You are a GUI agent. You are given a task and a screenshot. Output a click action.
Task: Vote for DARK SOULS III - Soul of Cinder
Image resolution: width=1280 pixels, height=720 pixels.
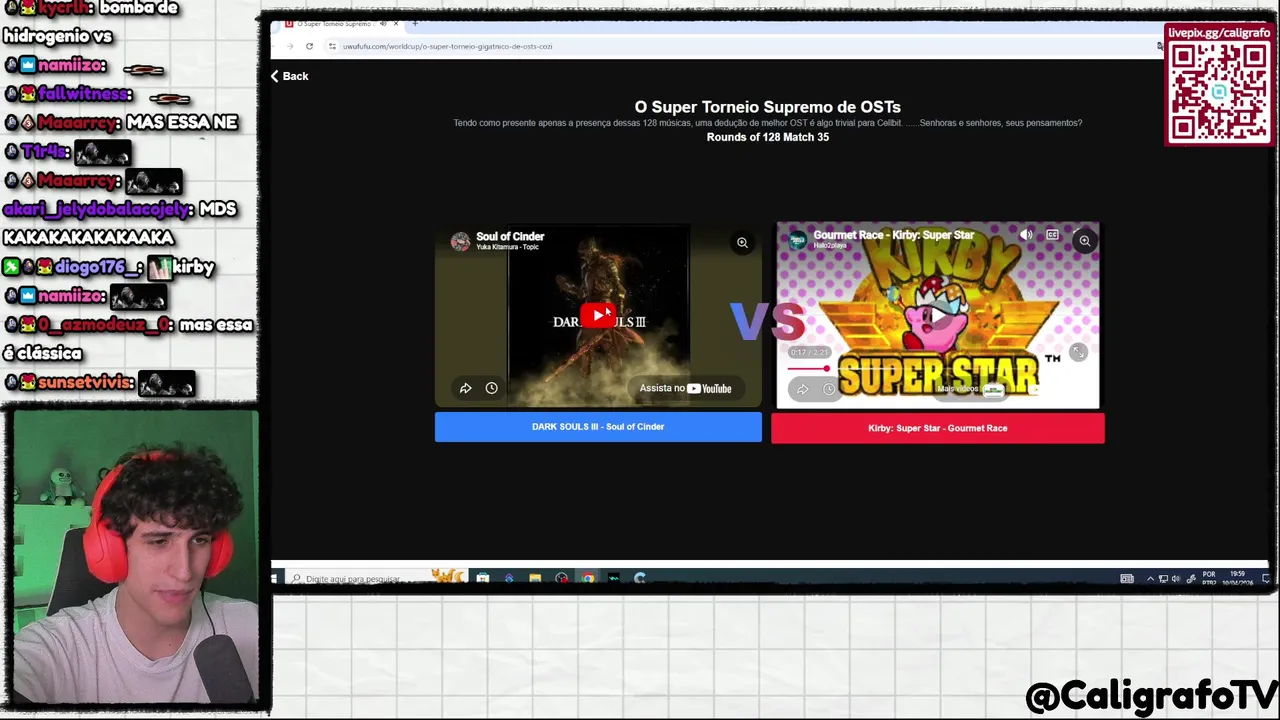pyautogui.click(x=598, y=427)
